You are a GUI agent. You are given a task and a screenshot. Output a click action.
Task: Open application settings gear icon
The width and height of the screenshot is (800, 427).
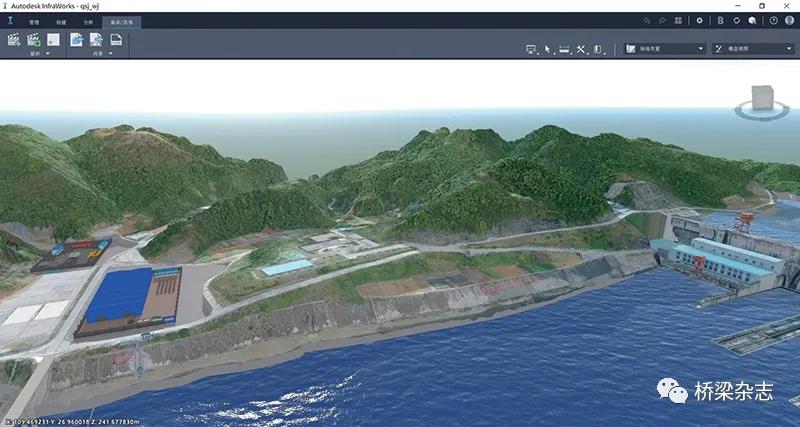699,20
